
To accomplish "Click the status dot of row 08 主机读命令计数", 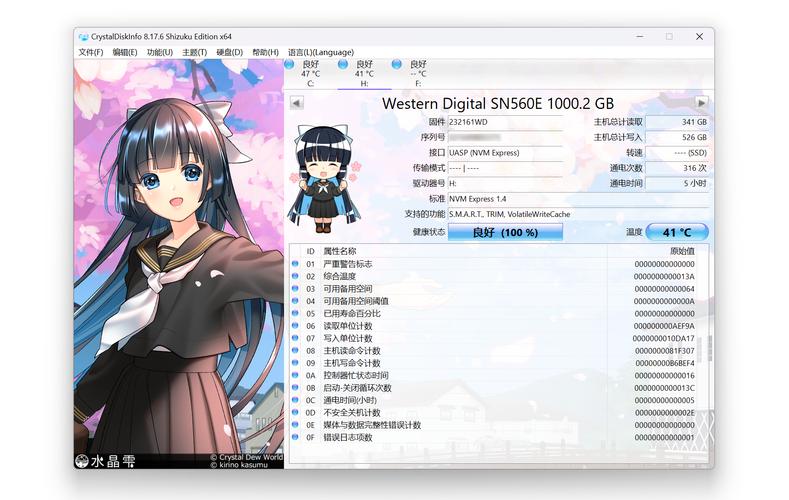I will point(295,351).
